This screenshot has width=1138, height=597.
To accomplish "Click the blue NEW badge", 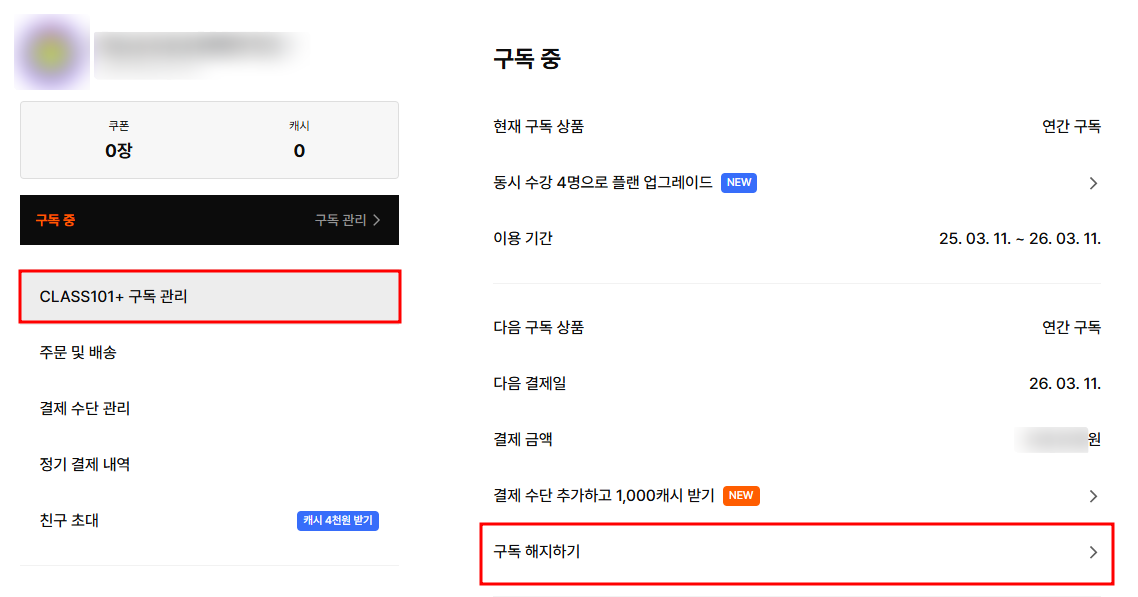I will 739,183.
